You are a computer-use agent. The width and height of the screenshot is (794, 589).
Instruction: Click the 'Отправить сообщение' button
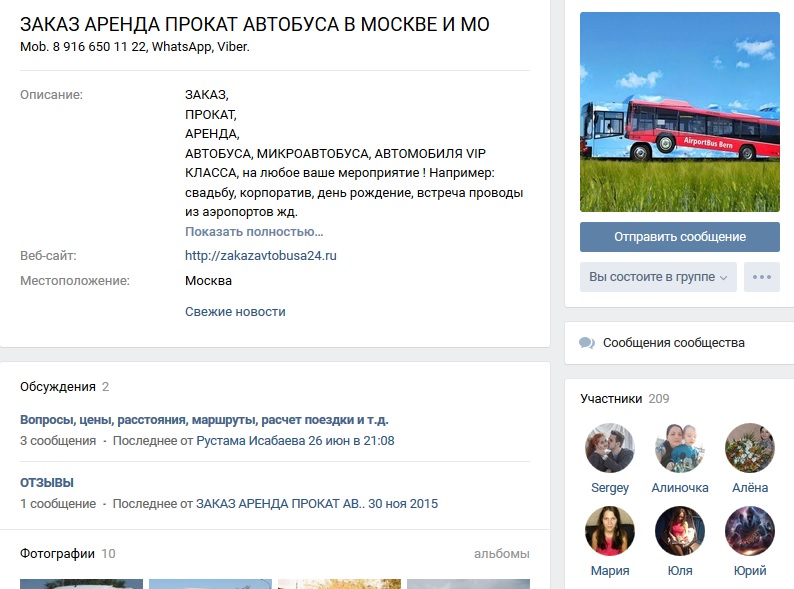point(680,237)
